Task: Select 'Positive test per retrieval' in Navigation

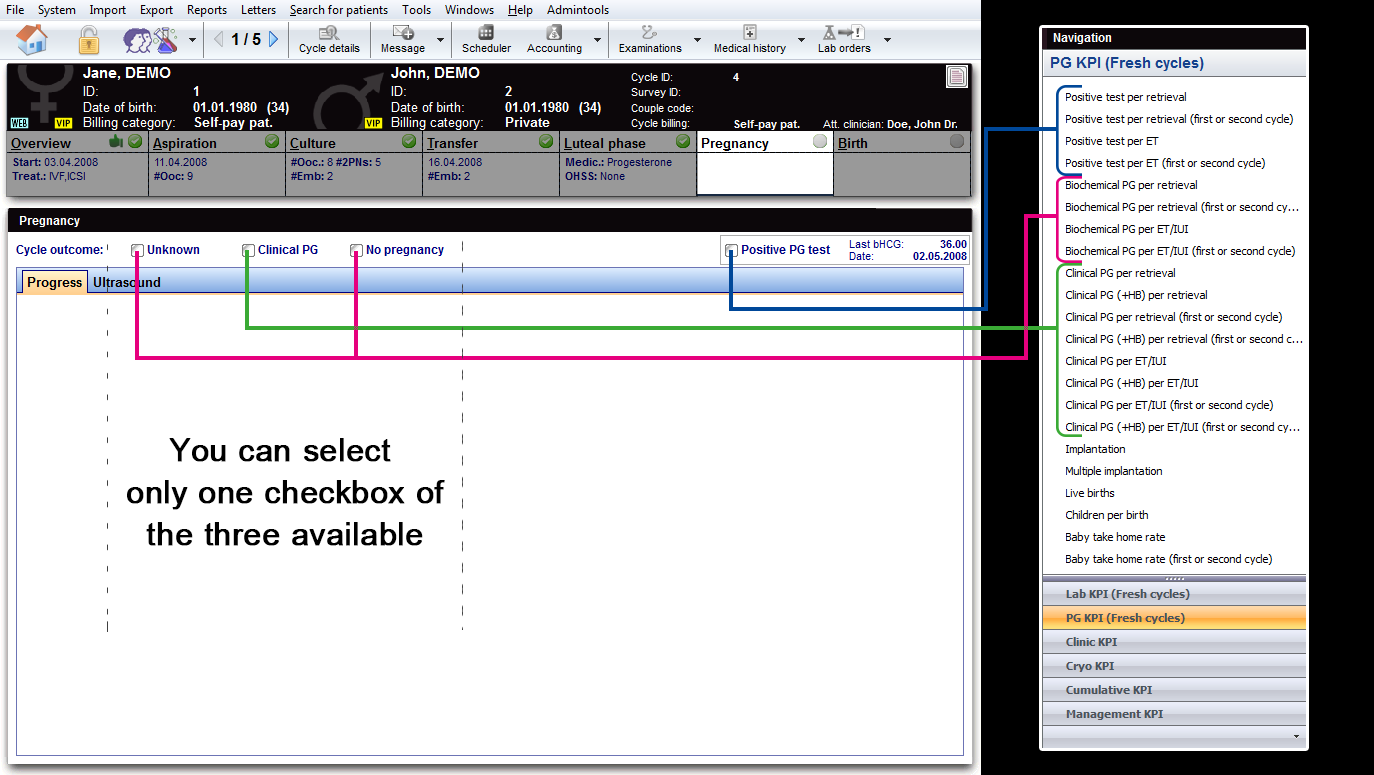Action: tap(1126, 97)
